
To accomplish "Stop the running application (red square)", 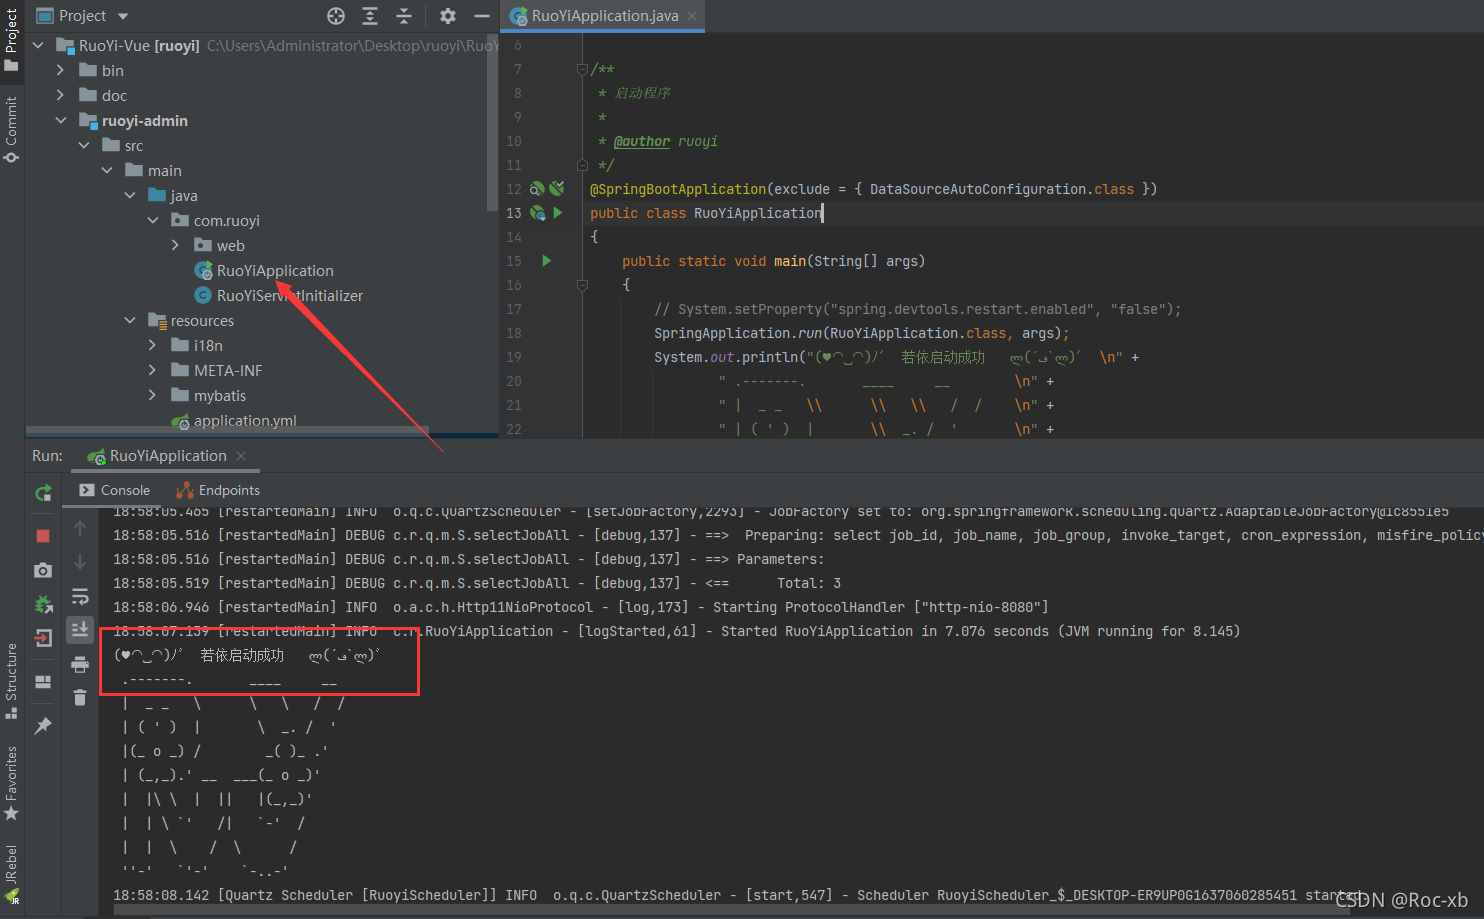I will (x=43, y=536).
